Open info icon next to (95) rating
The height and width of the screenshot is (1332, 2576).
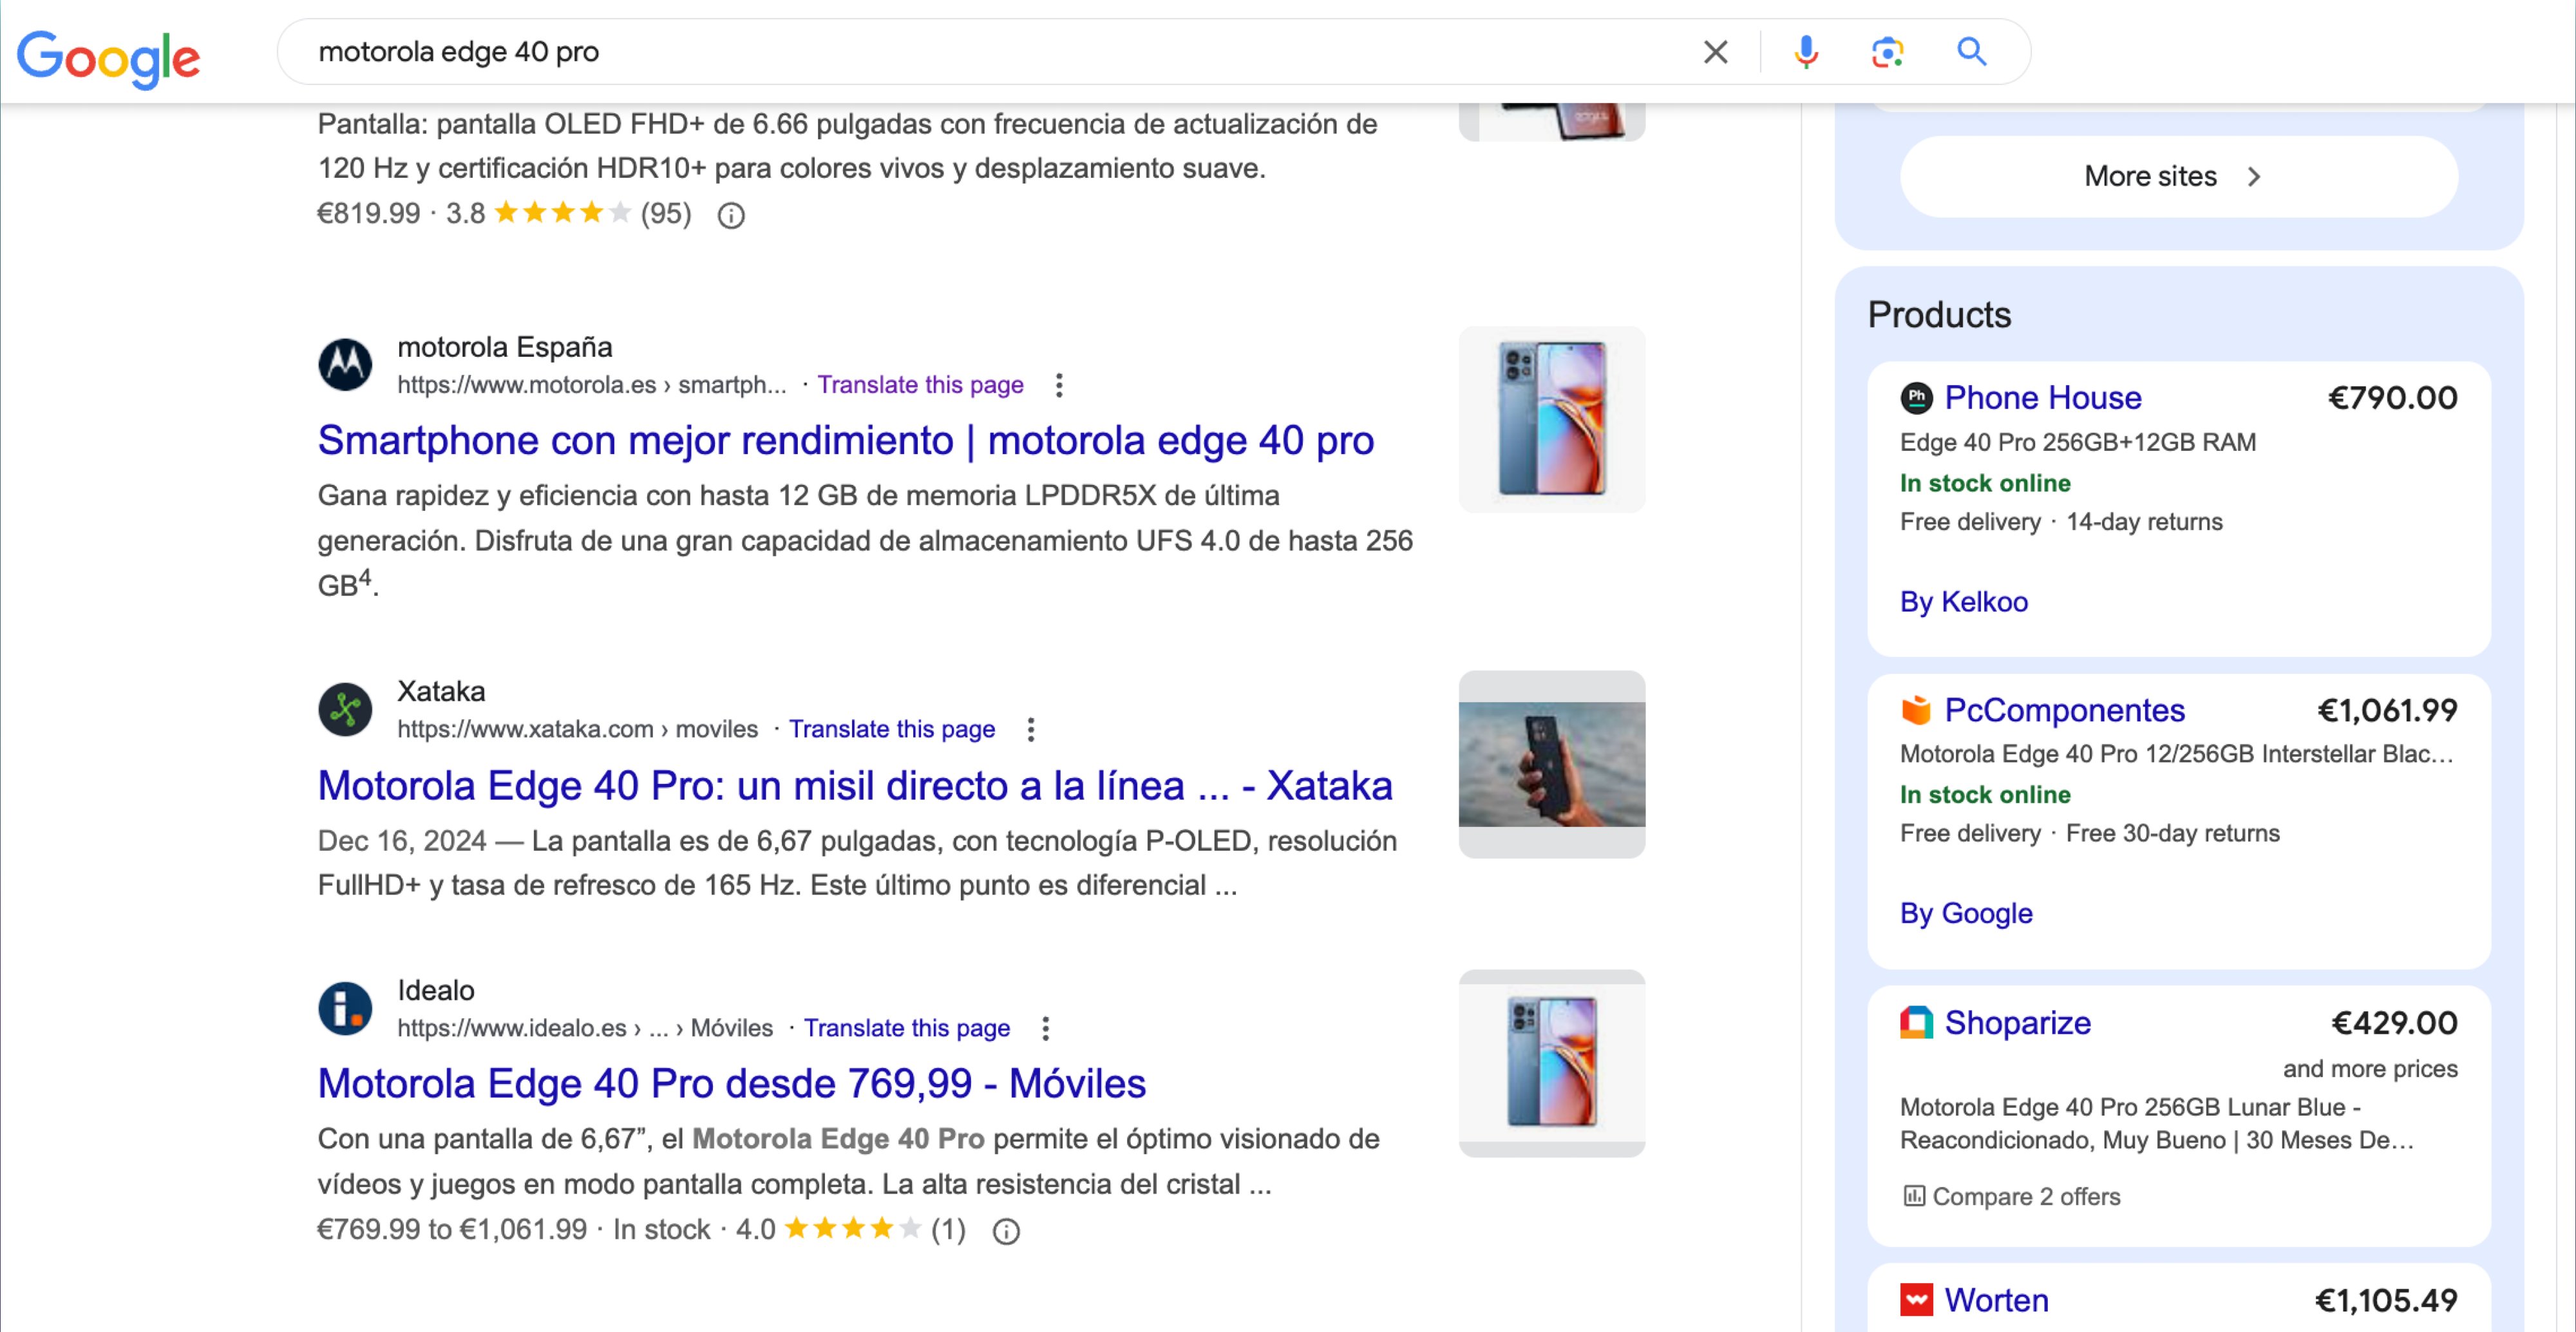tap(731, 215)
